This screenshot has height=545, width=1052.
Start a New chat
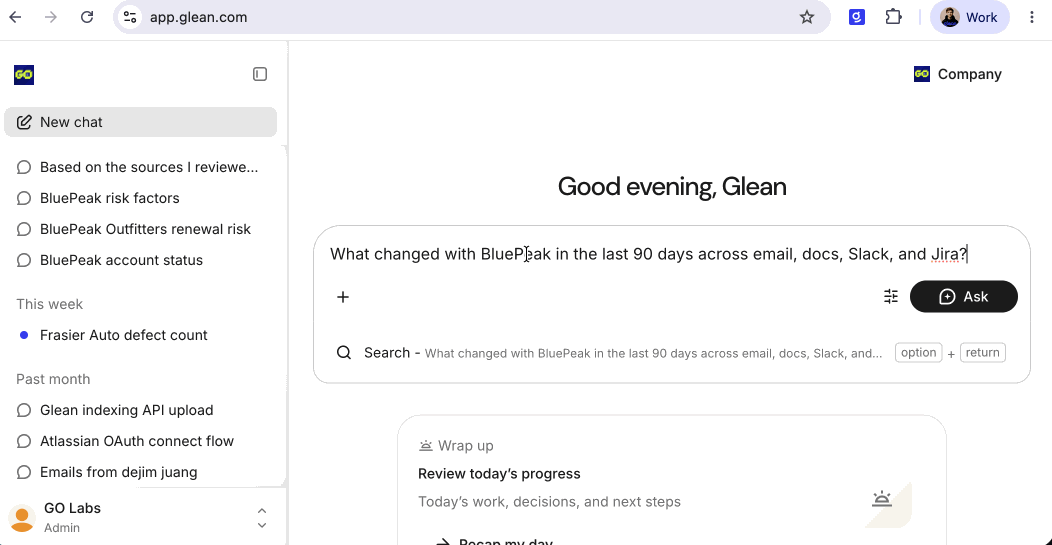coord(140,122)
